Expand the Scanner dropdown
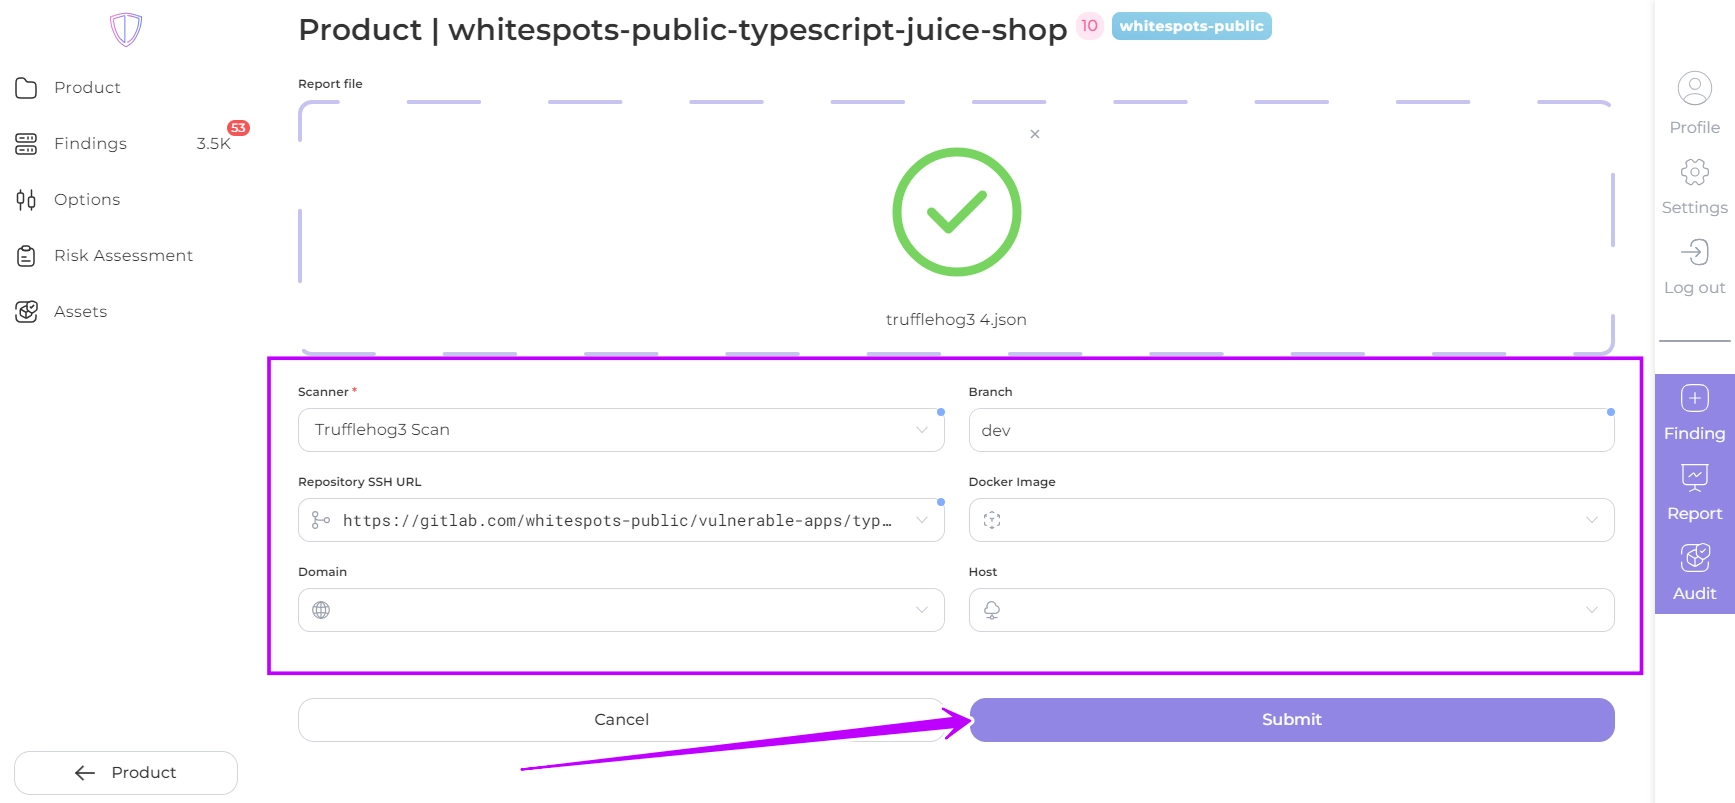 pos(921,430)
